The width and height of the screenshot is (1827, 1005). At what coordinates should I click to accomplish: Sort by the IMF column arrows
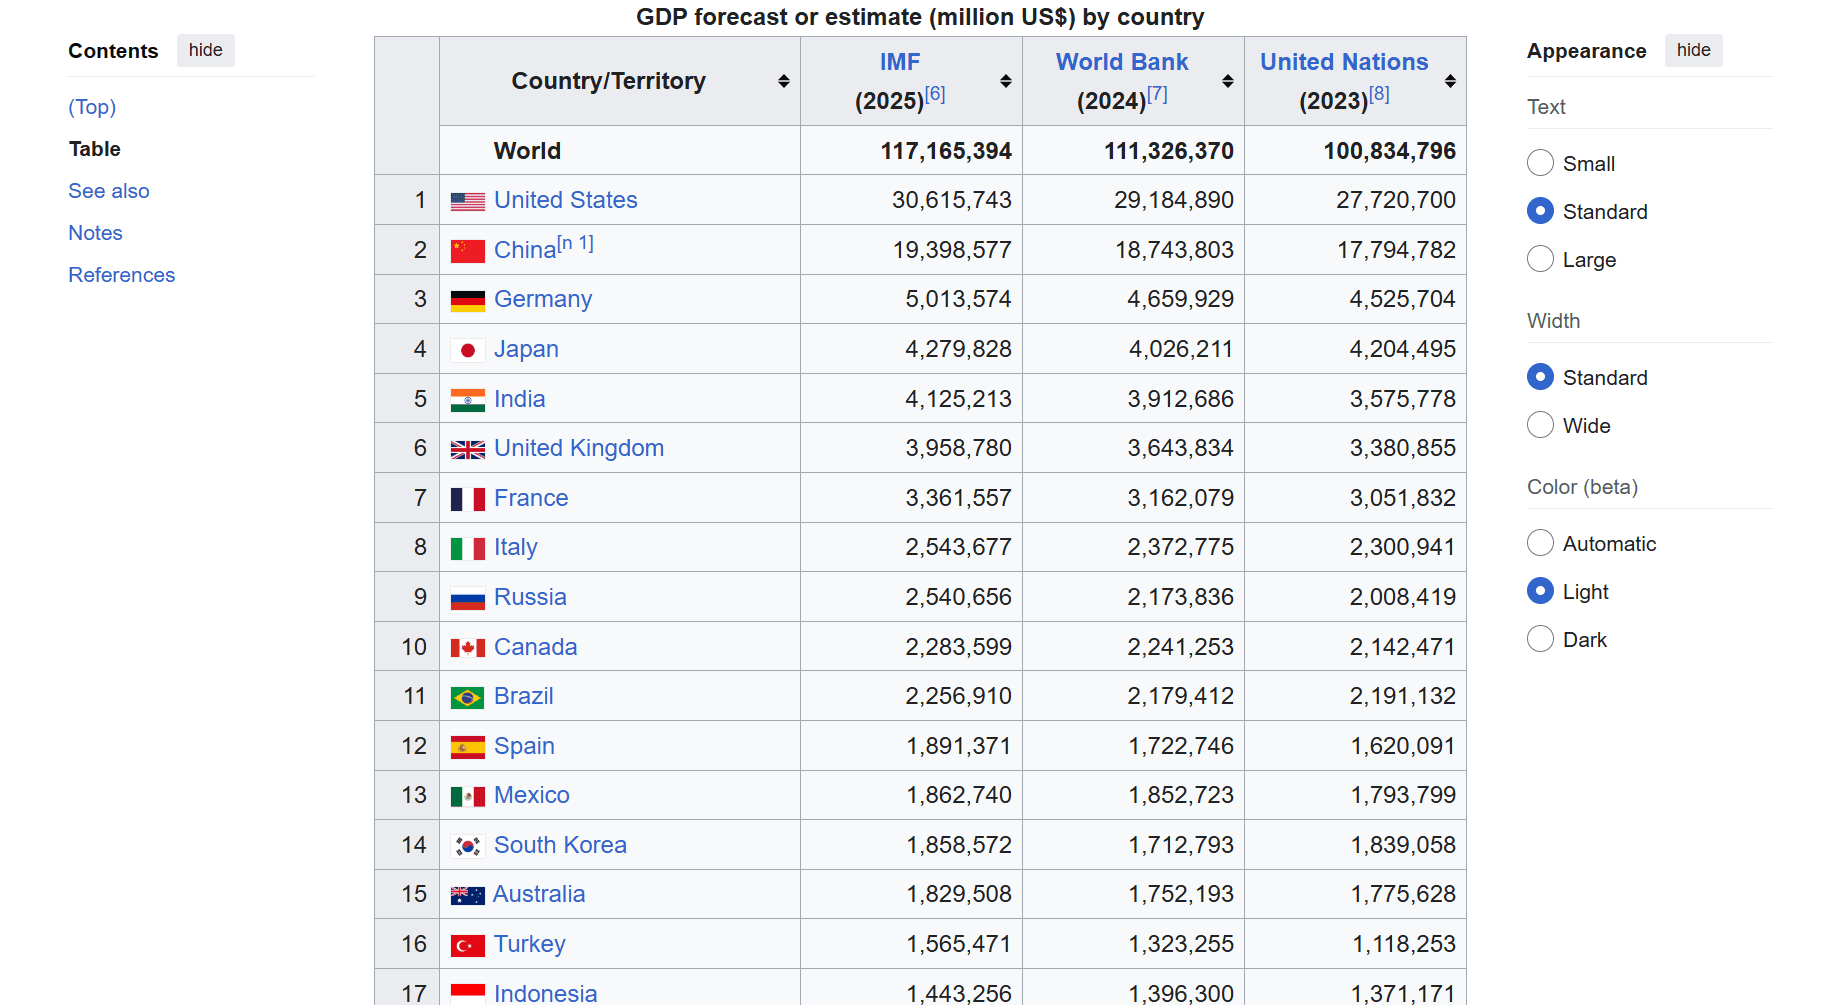tap(1006, 81)
